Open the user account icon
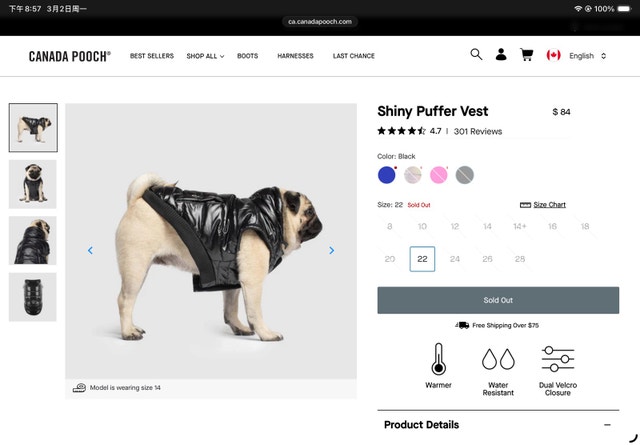This screenshot has width=640, height=445. 501,54
